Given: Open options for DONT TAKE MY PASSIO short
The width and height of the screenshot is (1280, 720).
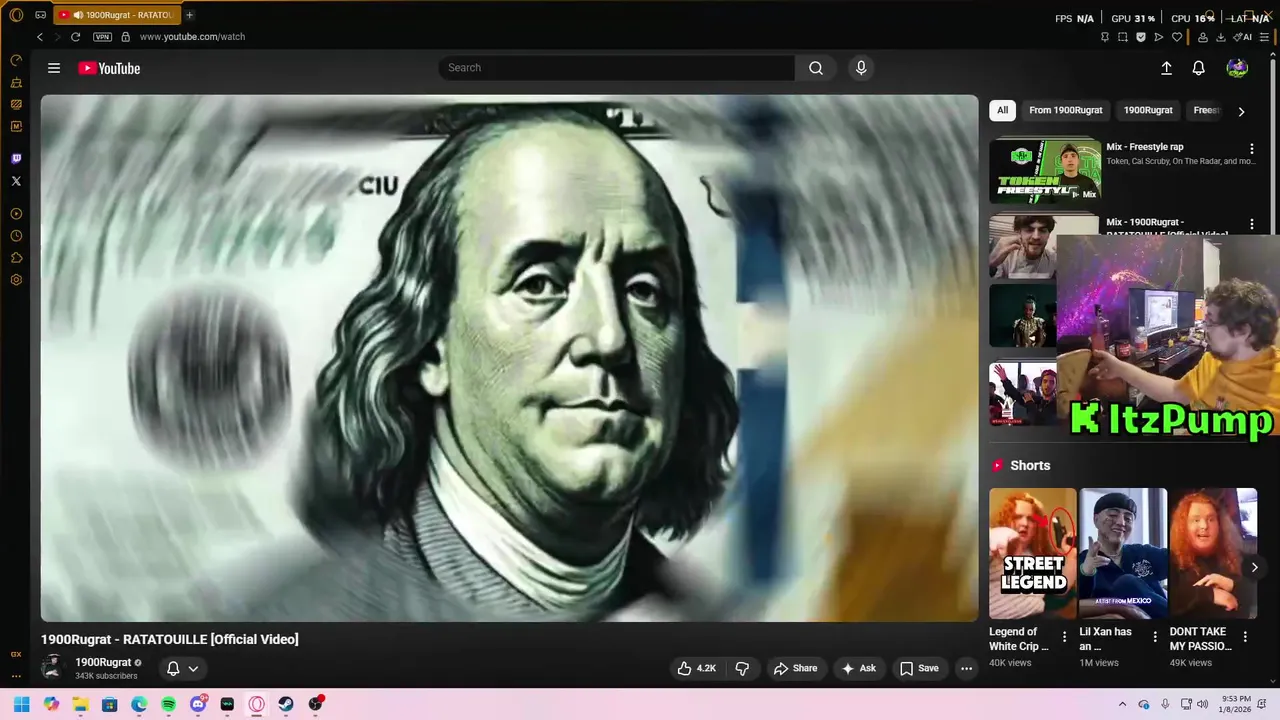Looking at the screenshot, I should click(x=1245, y=637).
